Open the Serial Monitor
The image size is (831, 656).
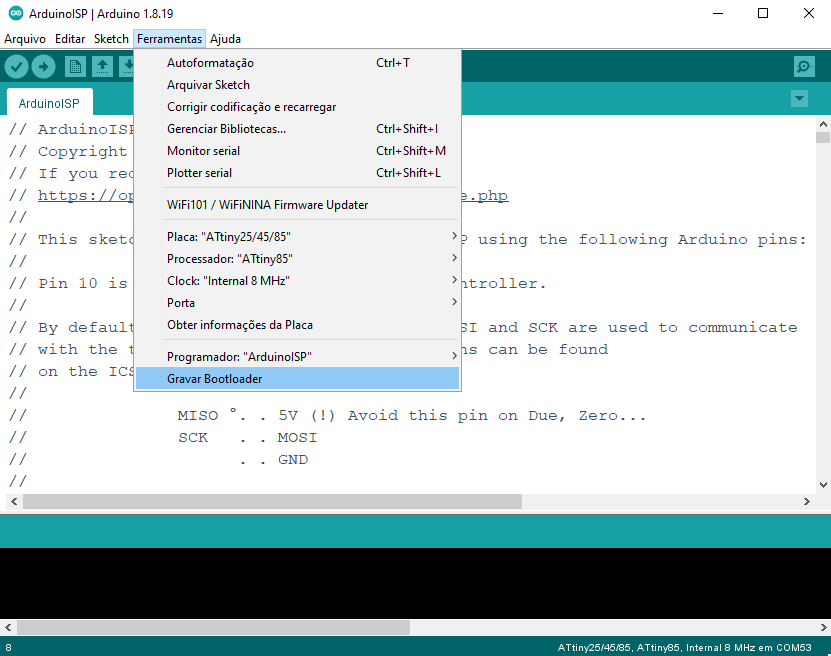pyautogui.click(x=804, y=66)
